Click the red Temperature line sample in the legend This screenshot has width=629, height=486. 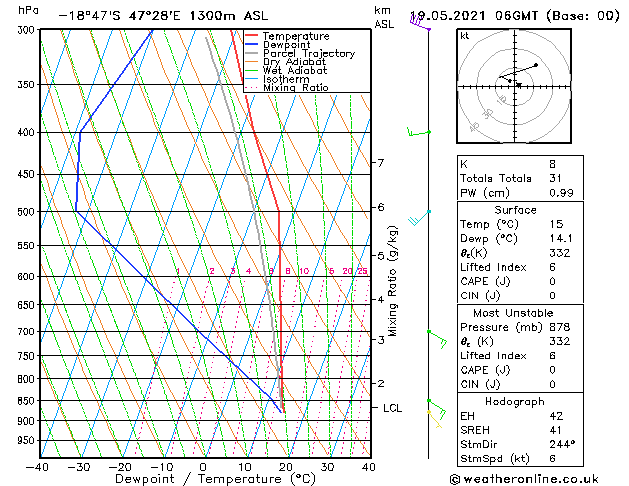251,36
